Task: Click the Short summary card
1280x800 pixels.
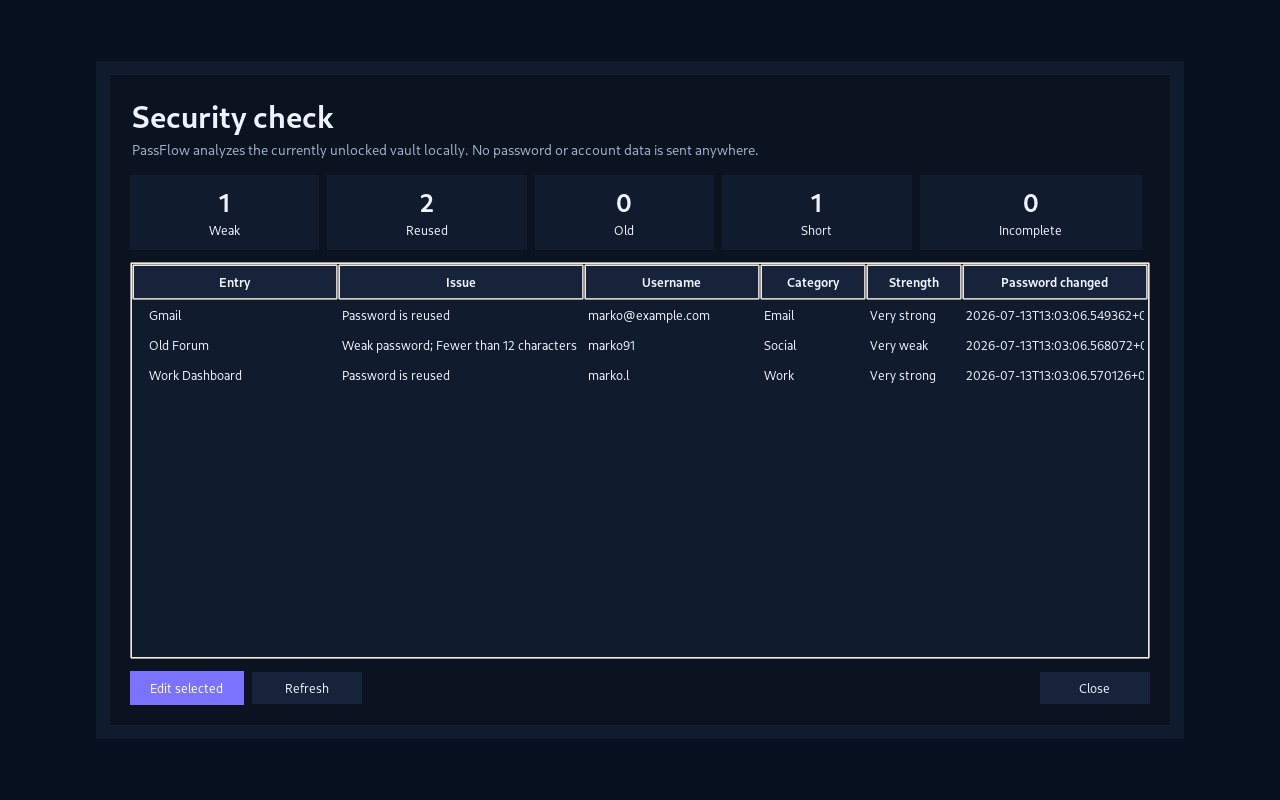Action: tap(816, 213)
